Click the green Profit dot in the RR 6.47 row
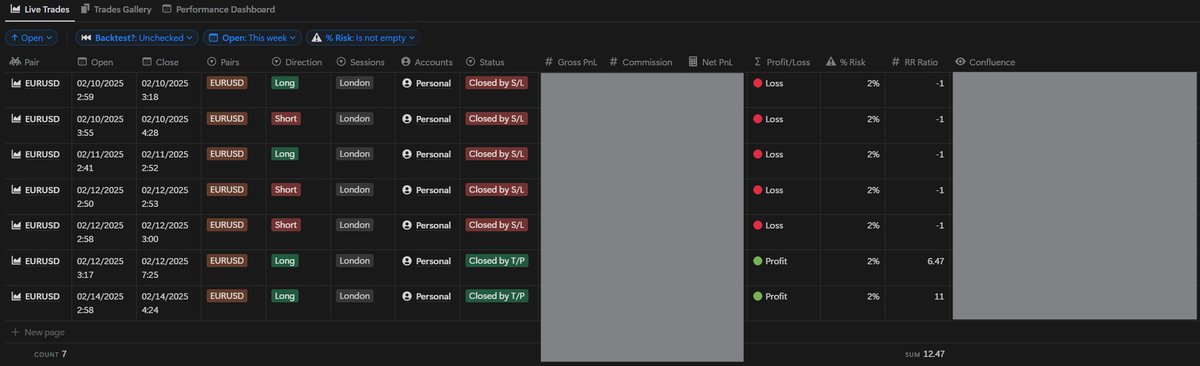The image size is (1200, 366). [x=757, y=261]
